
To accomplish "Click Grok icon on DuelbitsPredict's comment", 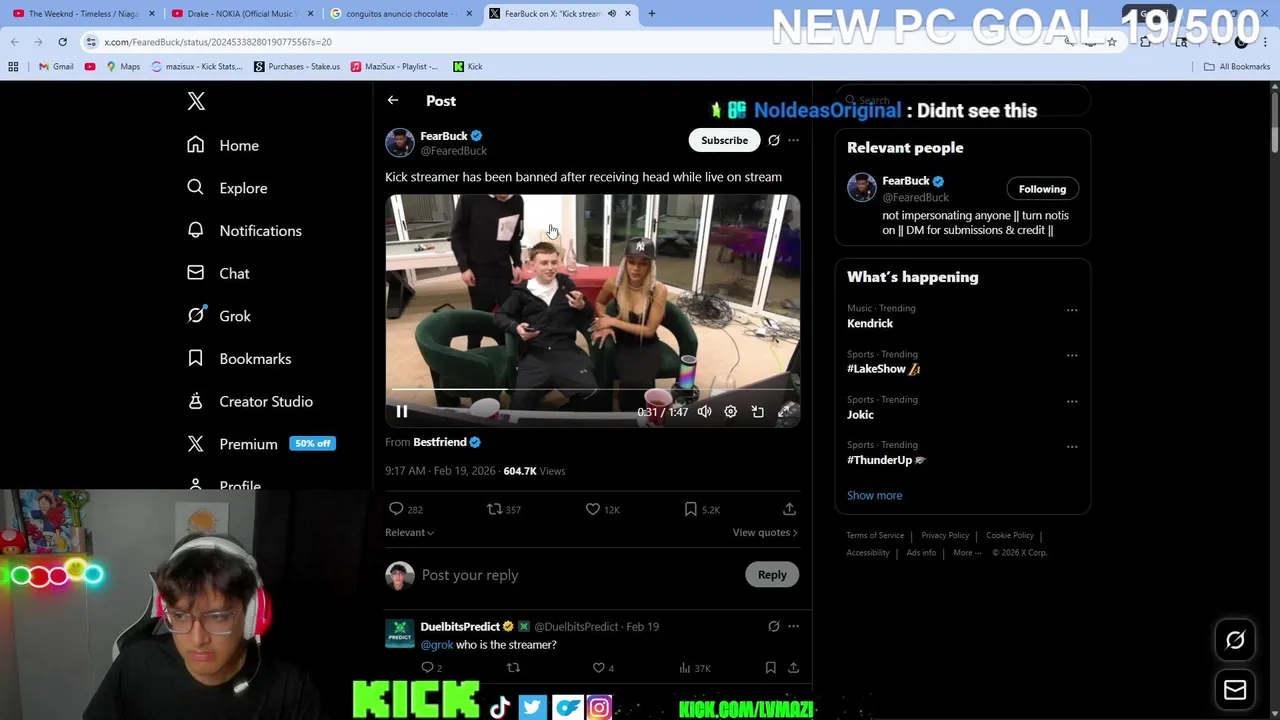I will [773, 627].
